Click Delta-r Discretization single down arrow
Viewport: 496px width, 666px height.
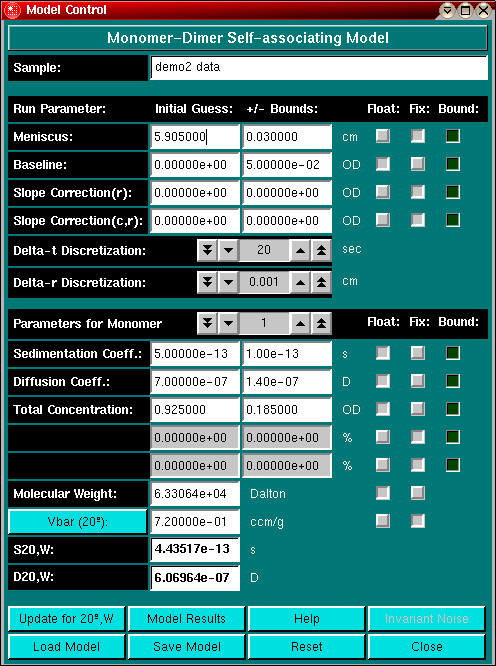[x=228, y=282]
